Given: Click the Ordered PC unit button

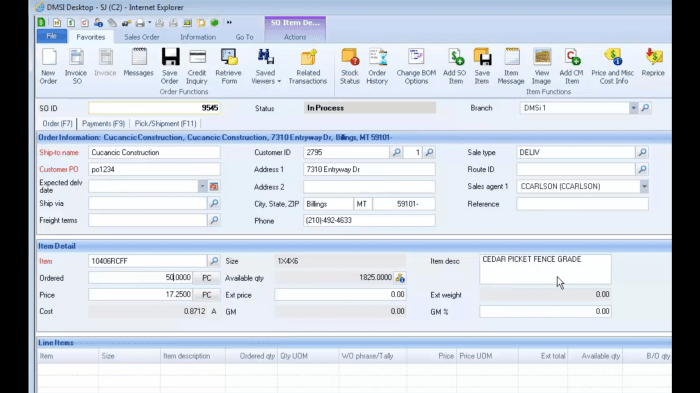Looking at the screenshot, I should coord(207,278).
